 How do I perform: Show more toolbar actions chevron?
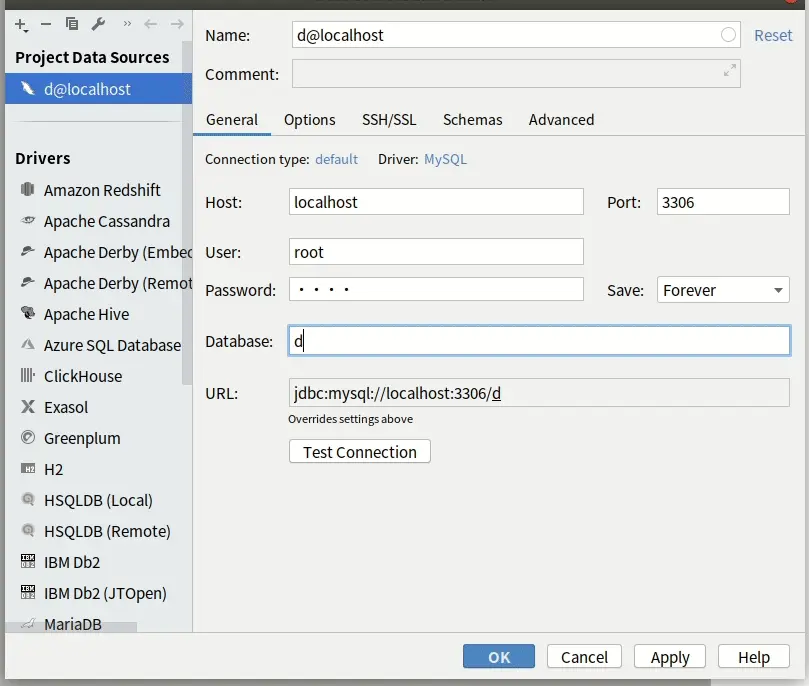click(127, 24)
